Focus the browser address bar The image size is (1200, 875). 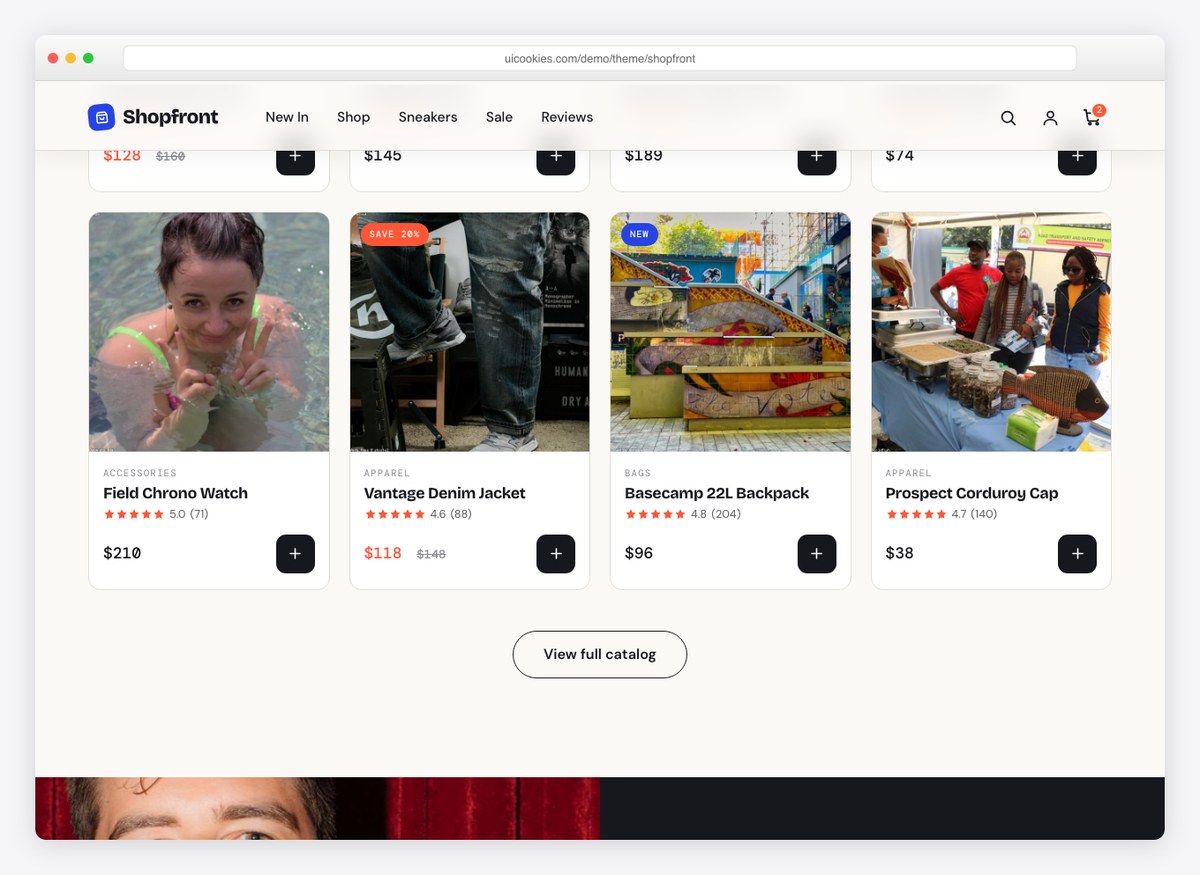[600, 58]
